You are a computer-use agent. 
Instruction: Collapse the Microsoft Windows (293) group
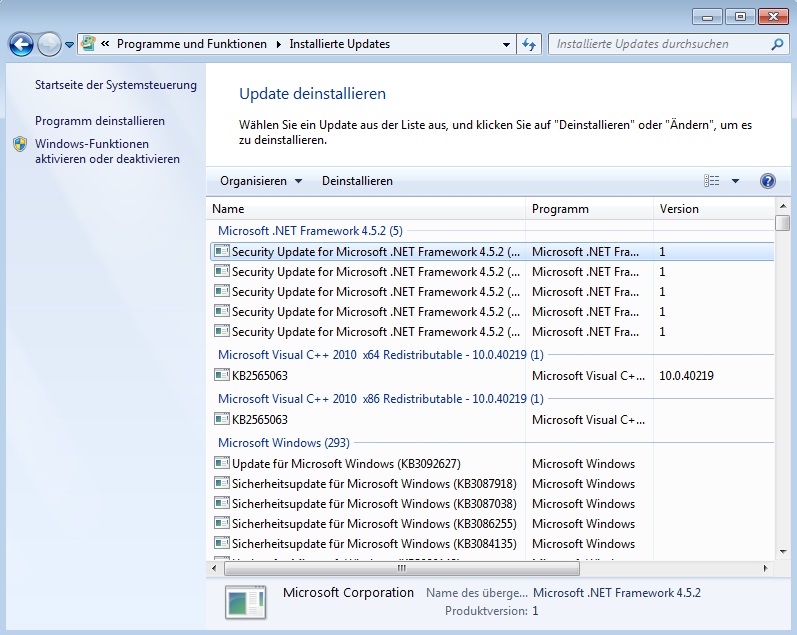(284, 443)
